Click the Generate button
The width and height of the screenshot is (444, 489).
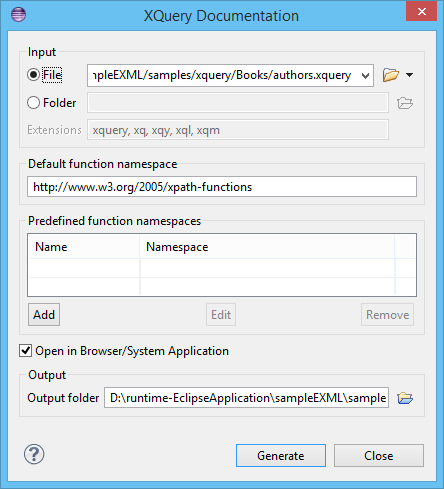(x=281, y=455)
